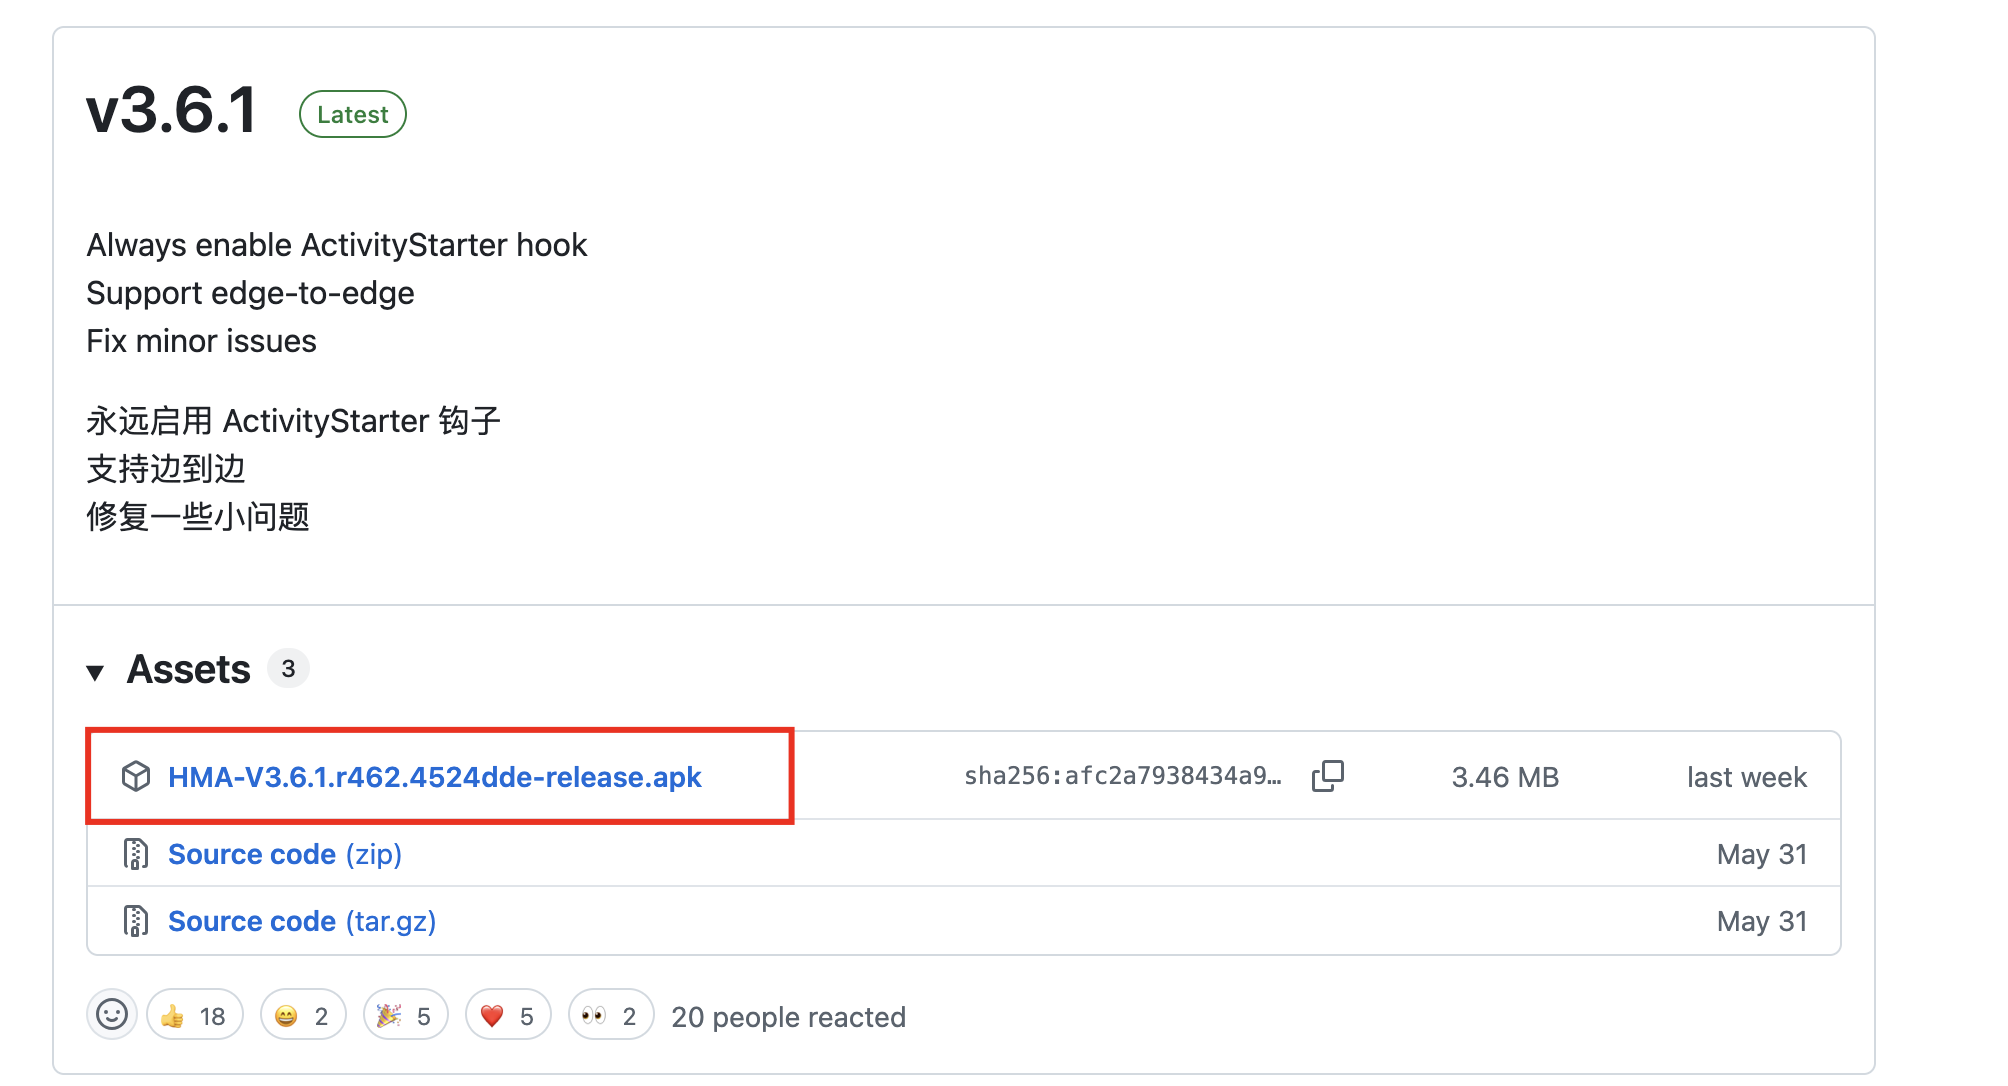This screenshot has width=2008, height=1086.
Task: Open the add reaction smiley picker
Action: click(x=112, y=1015)
